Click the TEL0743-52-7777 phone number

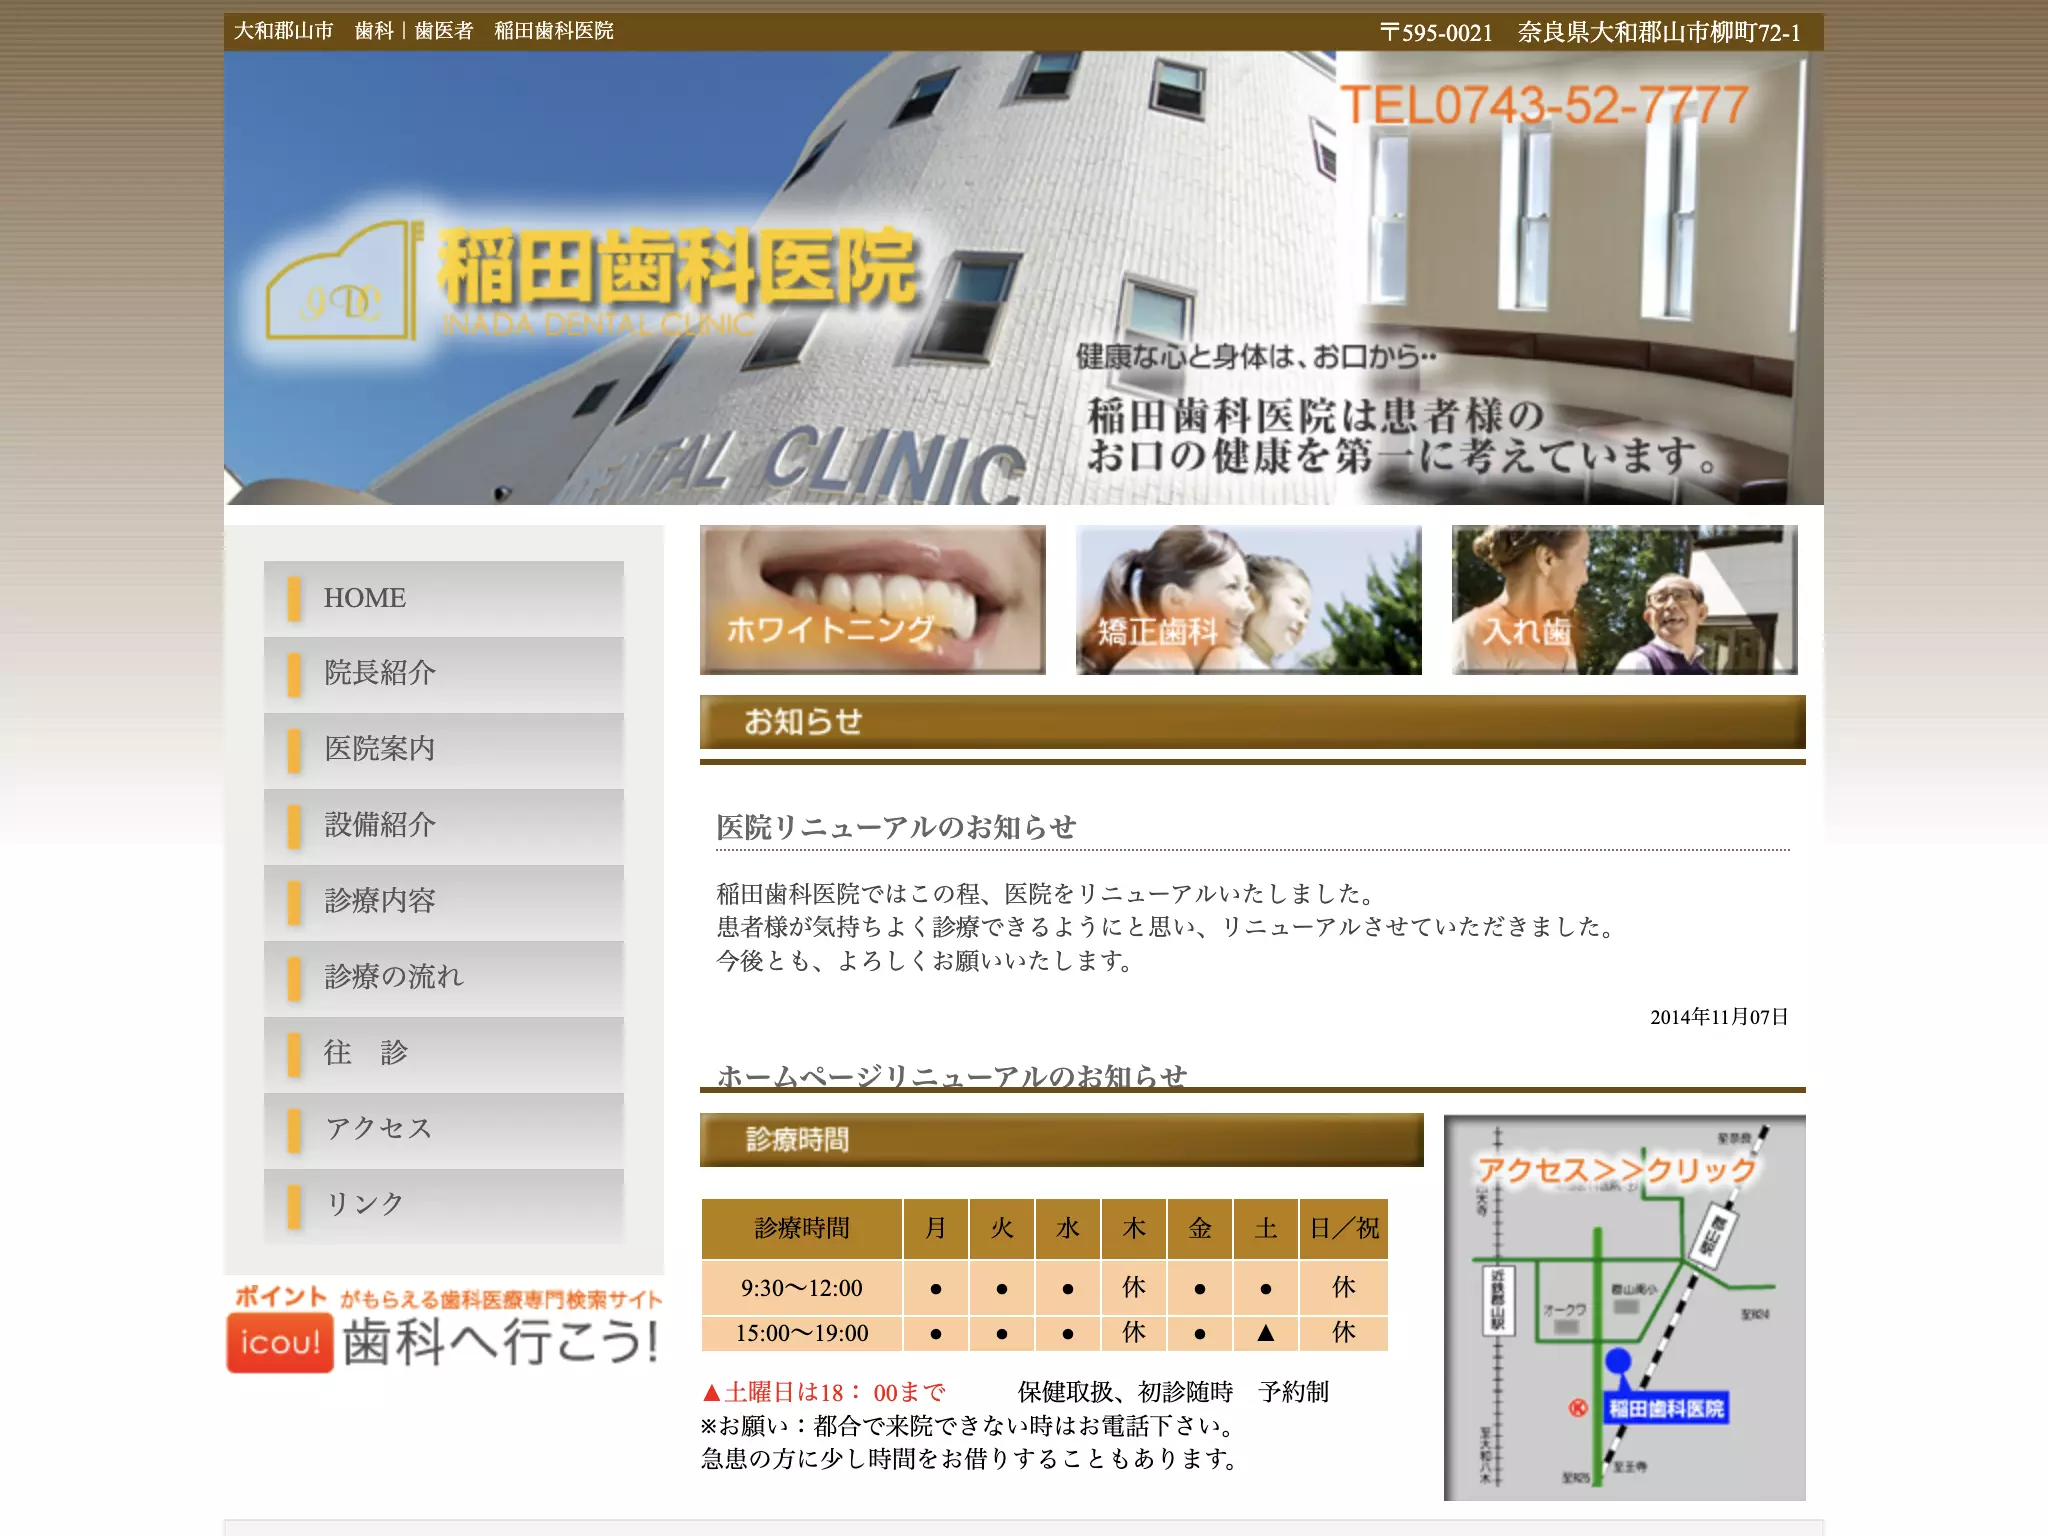1544,105
